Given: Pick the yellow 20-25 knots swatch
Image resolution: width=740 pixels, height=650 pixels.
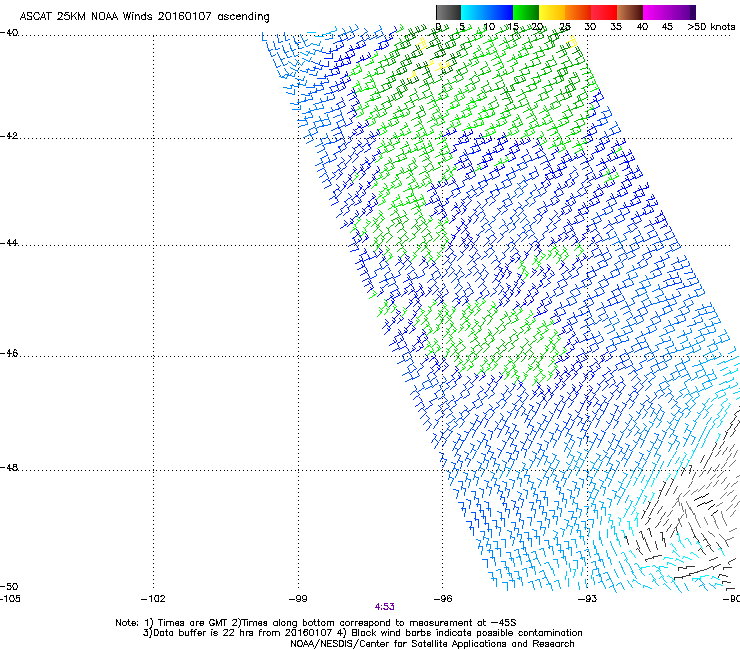Looking at the screenshot, I should [x=552, y=12].
